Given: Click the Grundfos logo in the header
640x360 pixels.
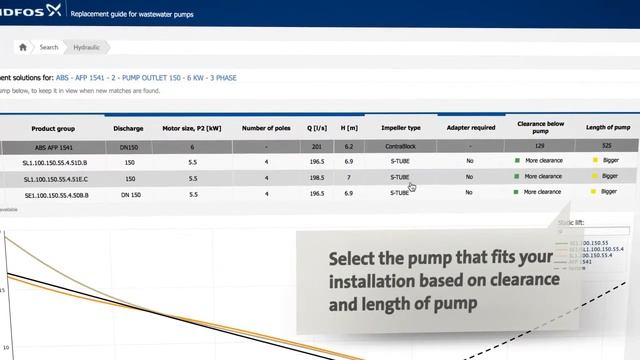Looking at the screenshot, I should click(31, 11).
